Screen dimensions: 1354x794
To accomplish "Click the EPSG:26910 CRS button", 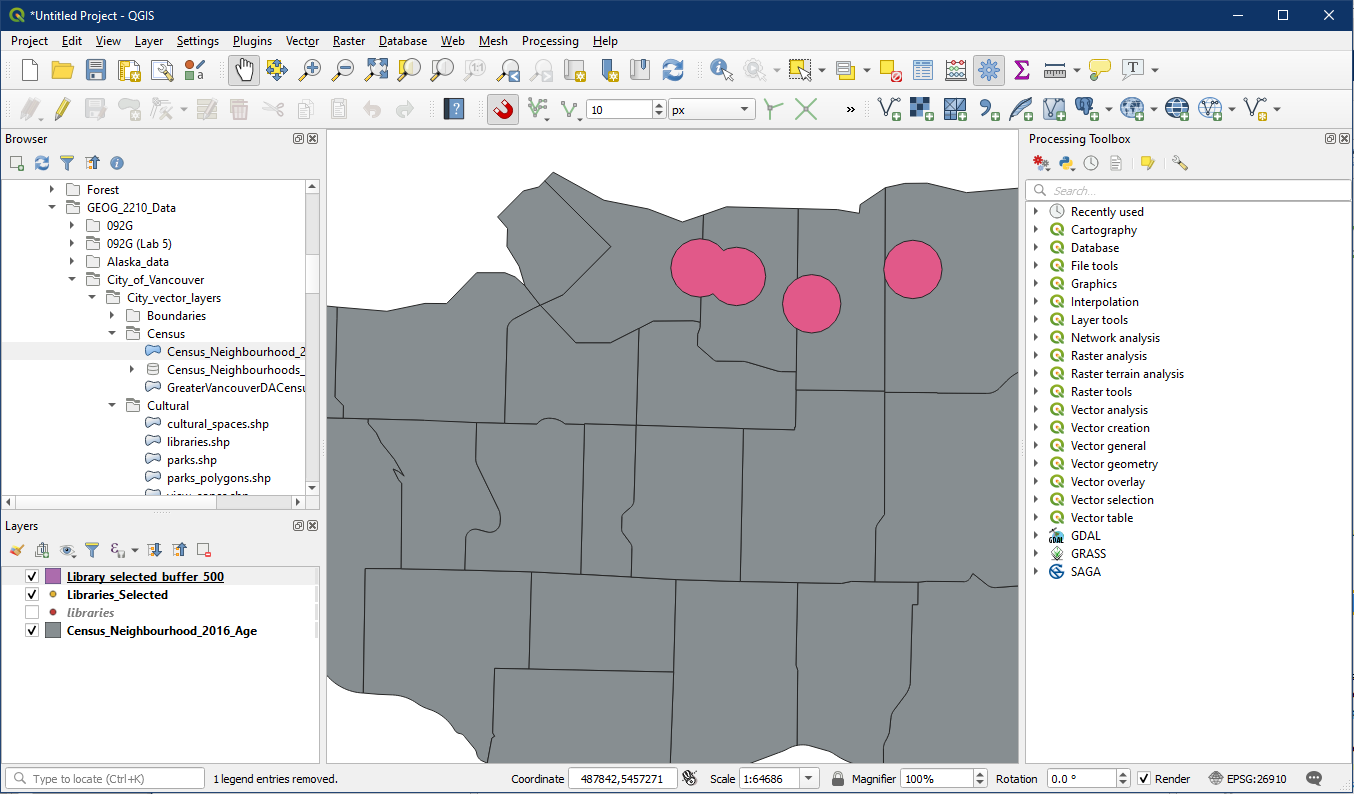I will pyautogui.click(x=1247, y=779).
